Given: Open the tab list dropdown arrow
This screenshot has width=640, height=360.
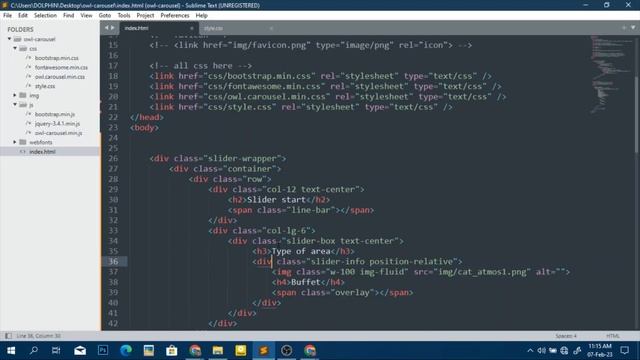Looking at the screenshot, I should 633,28.
